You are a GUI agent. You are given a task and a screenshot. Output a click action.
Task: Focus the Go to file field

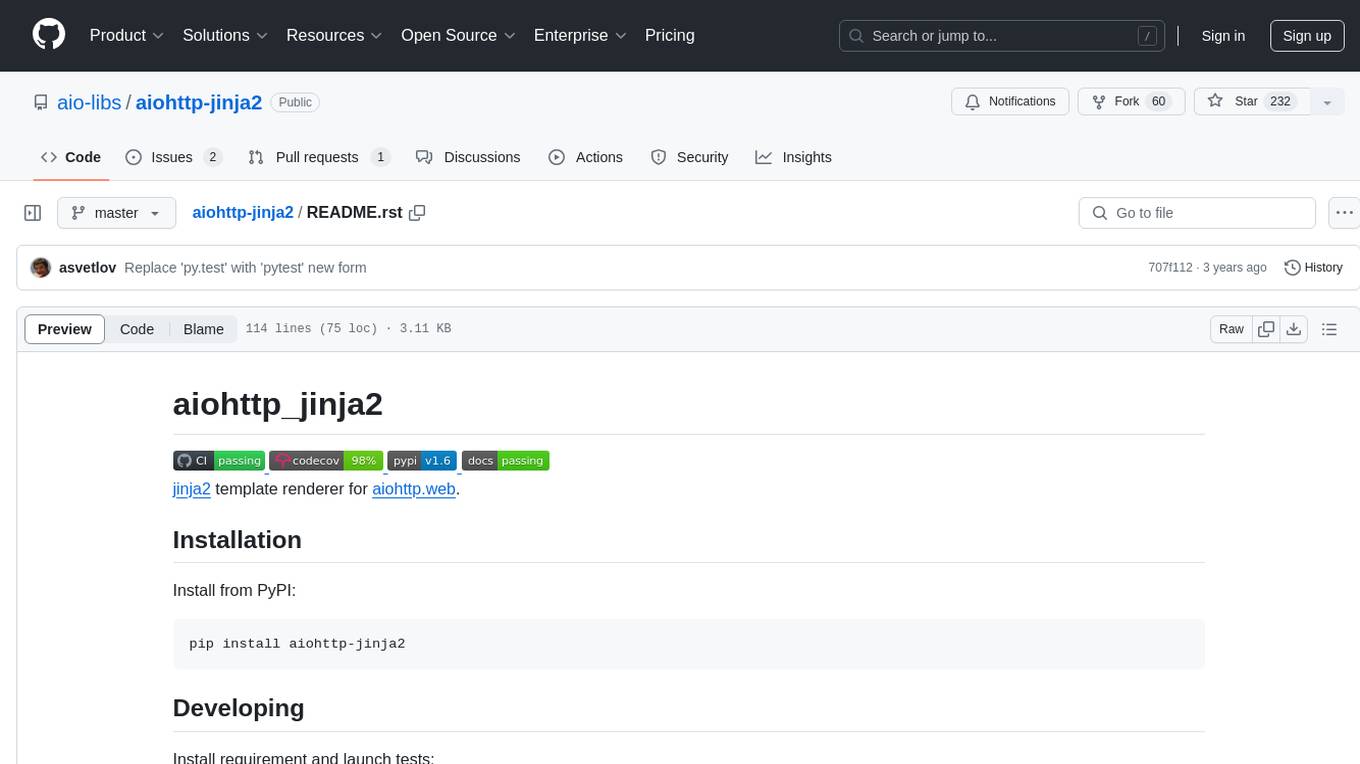tap(1197, 213)
